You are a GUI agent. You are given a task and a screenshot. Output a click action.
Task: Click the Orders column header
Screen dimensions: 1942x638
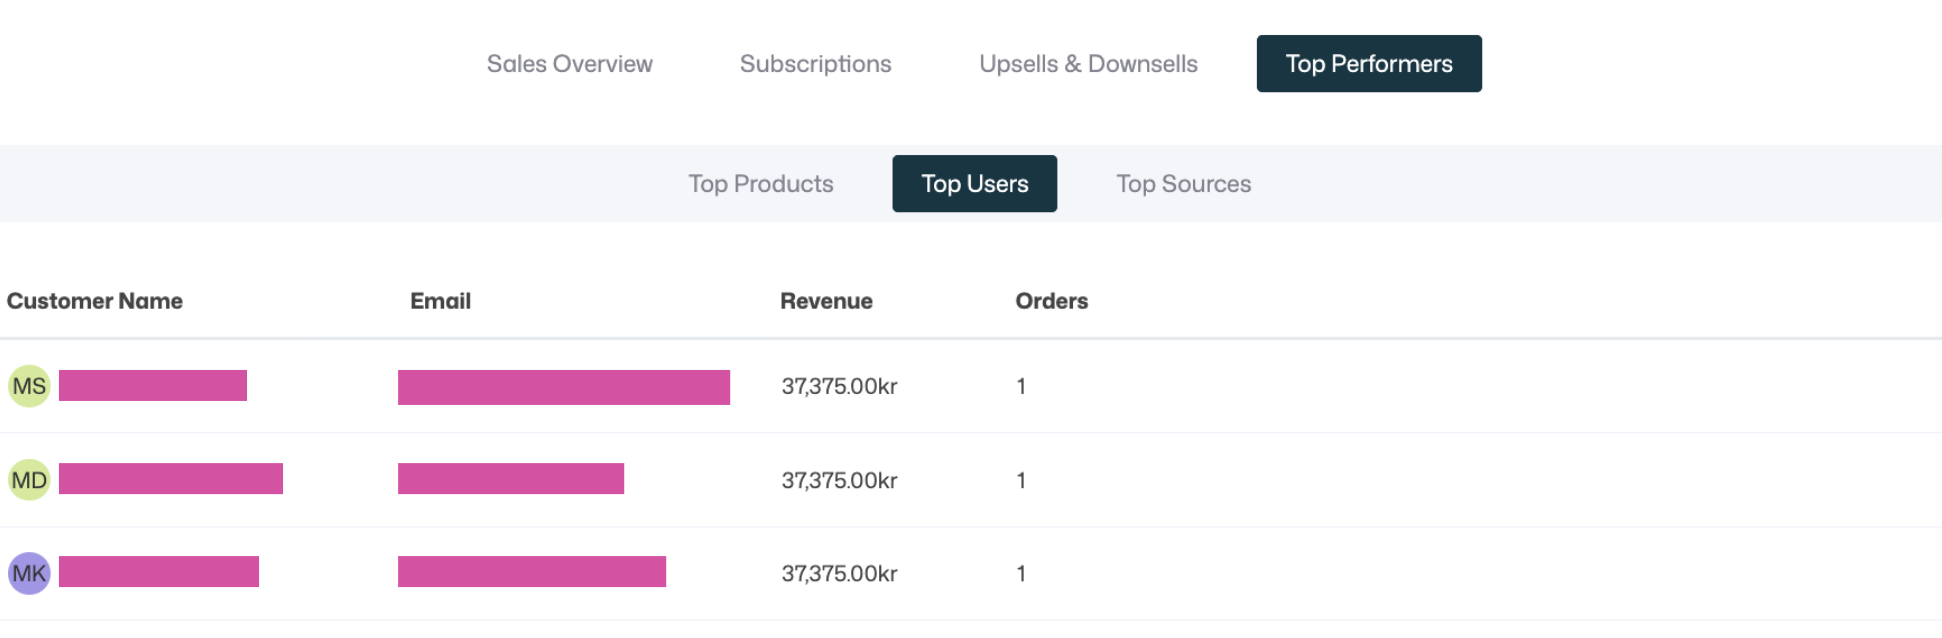coord(1051,301)
